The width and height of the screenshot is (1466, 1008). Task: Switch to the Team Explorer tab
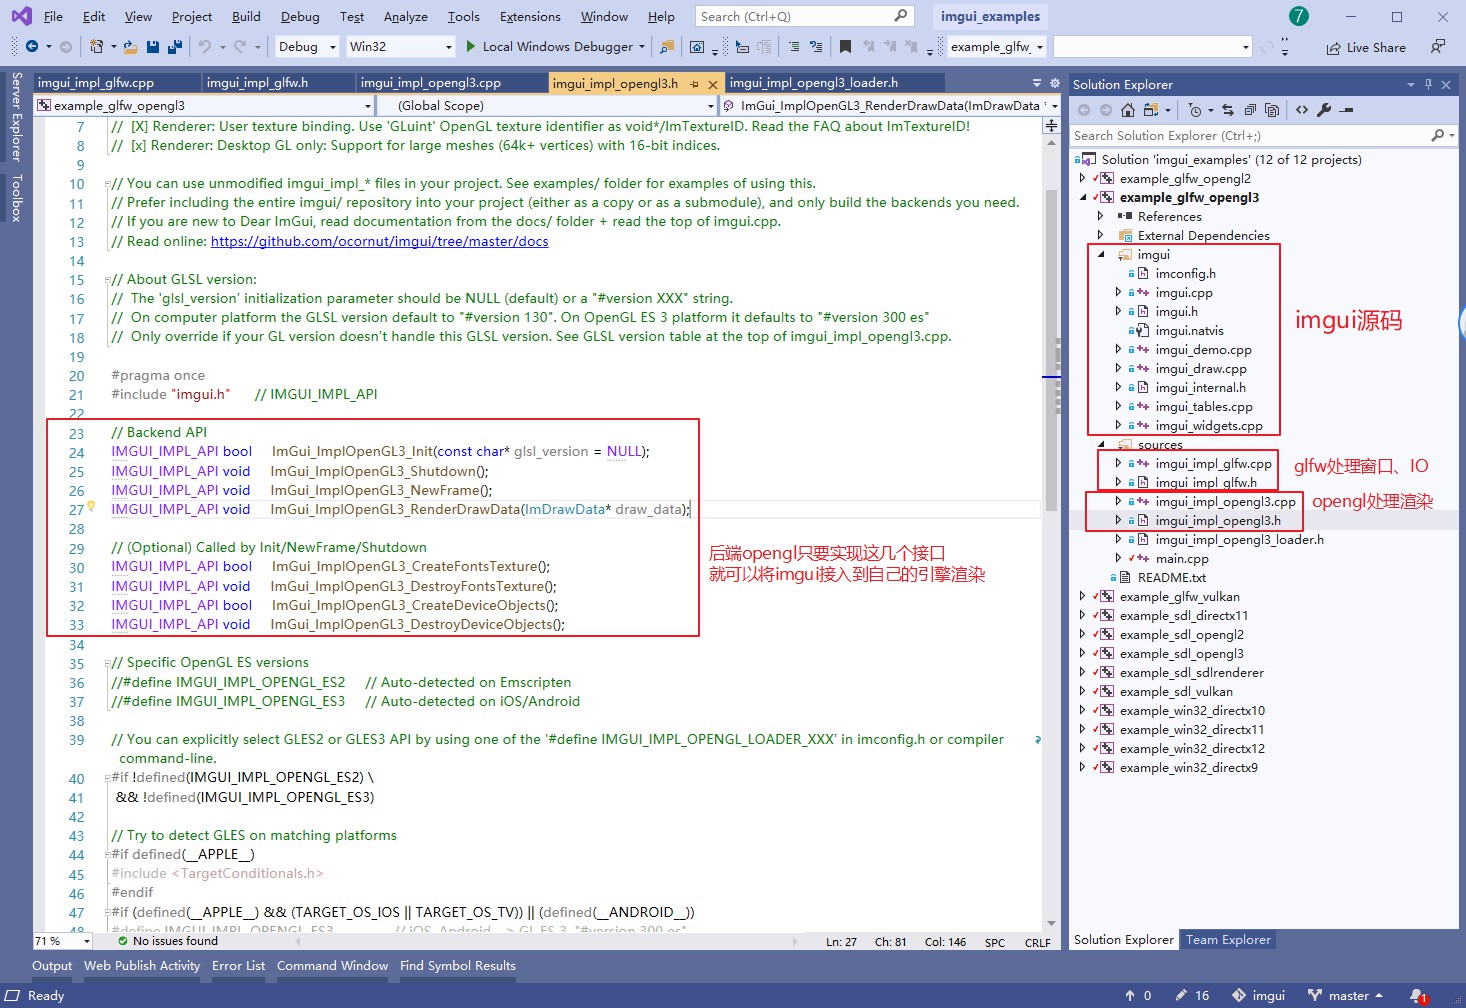point(1228,940)
